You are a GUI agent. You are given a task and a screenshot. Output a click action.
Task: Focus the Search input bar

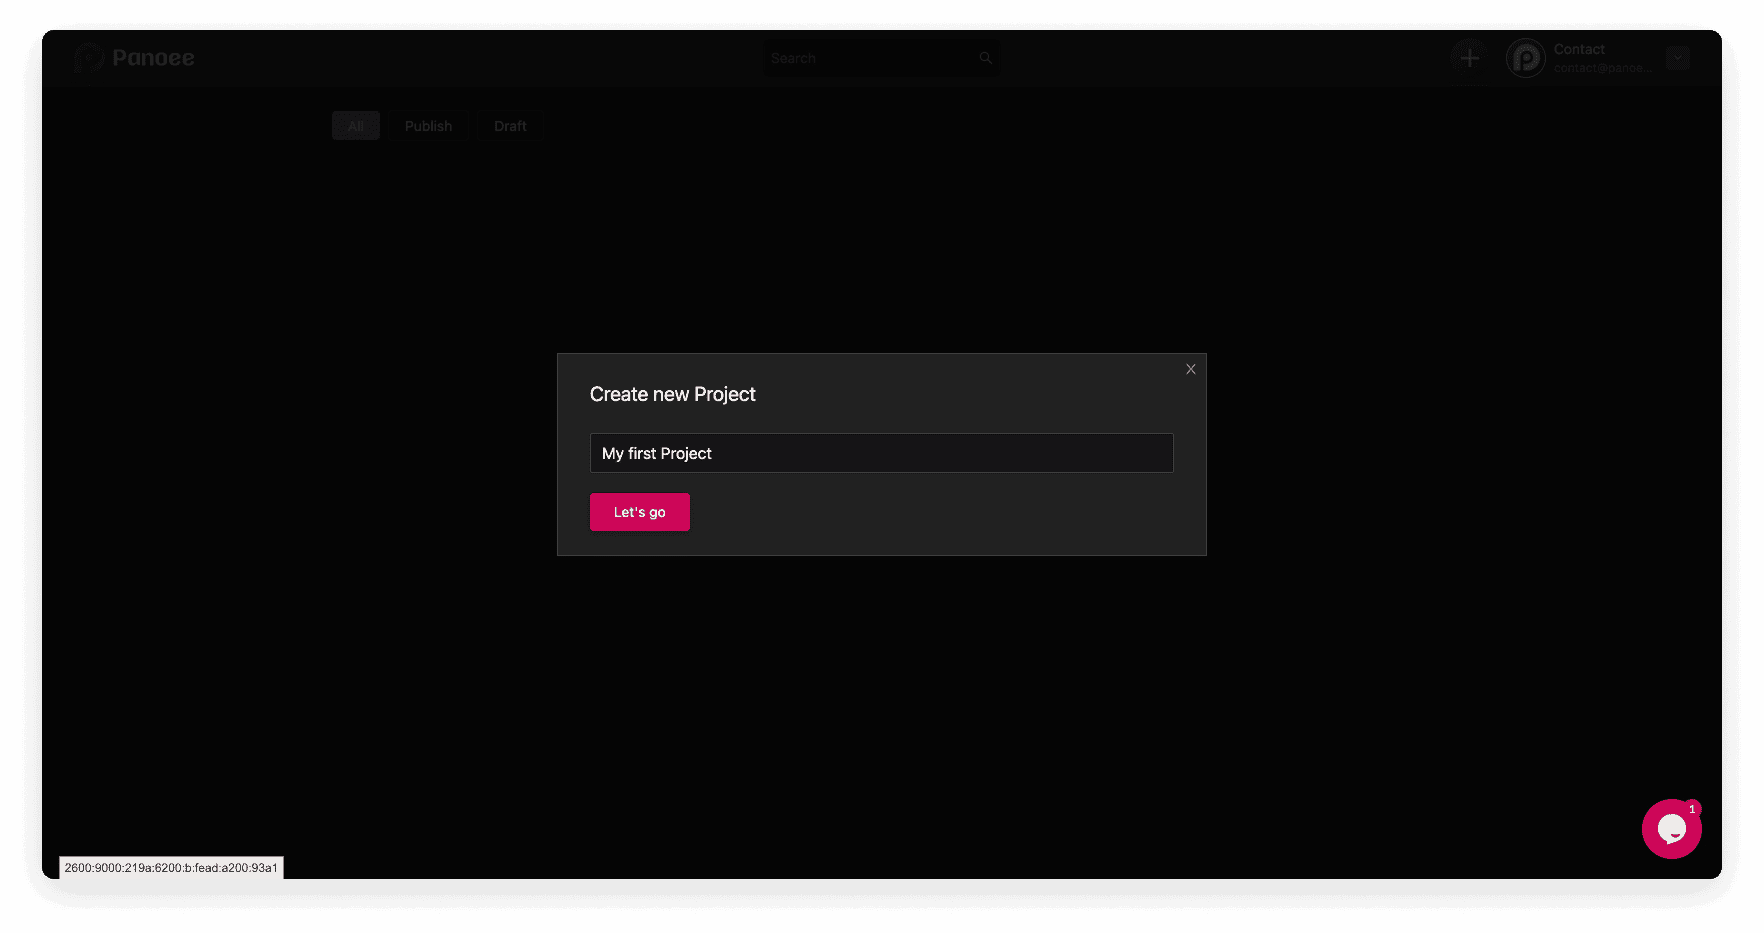coord(870,57)
